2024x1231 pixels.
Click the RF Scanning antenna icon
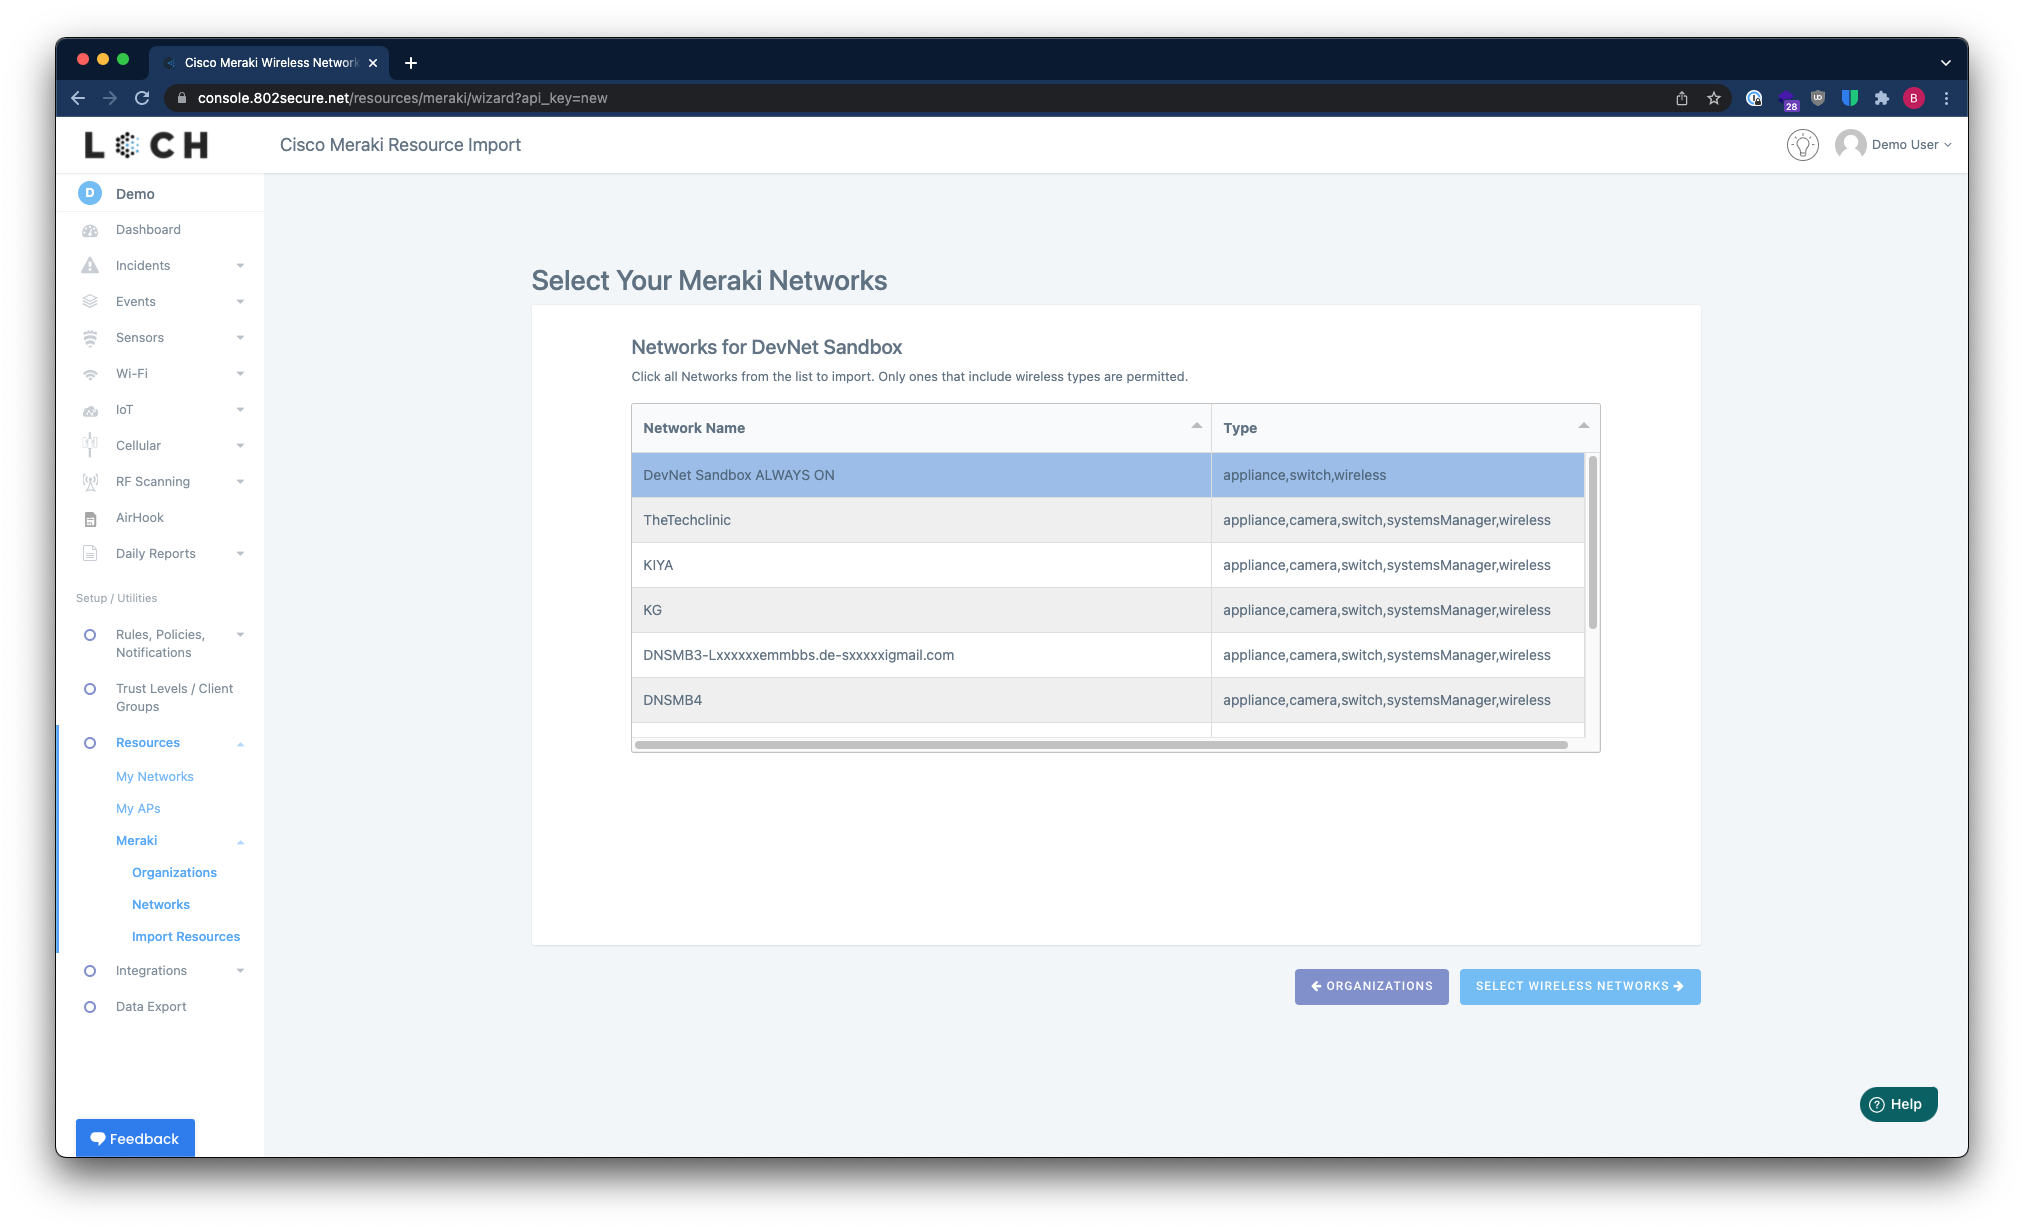pos(90,482)
